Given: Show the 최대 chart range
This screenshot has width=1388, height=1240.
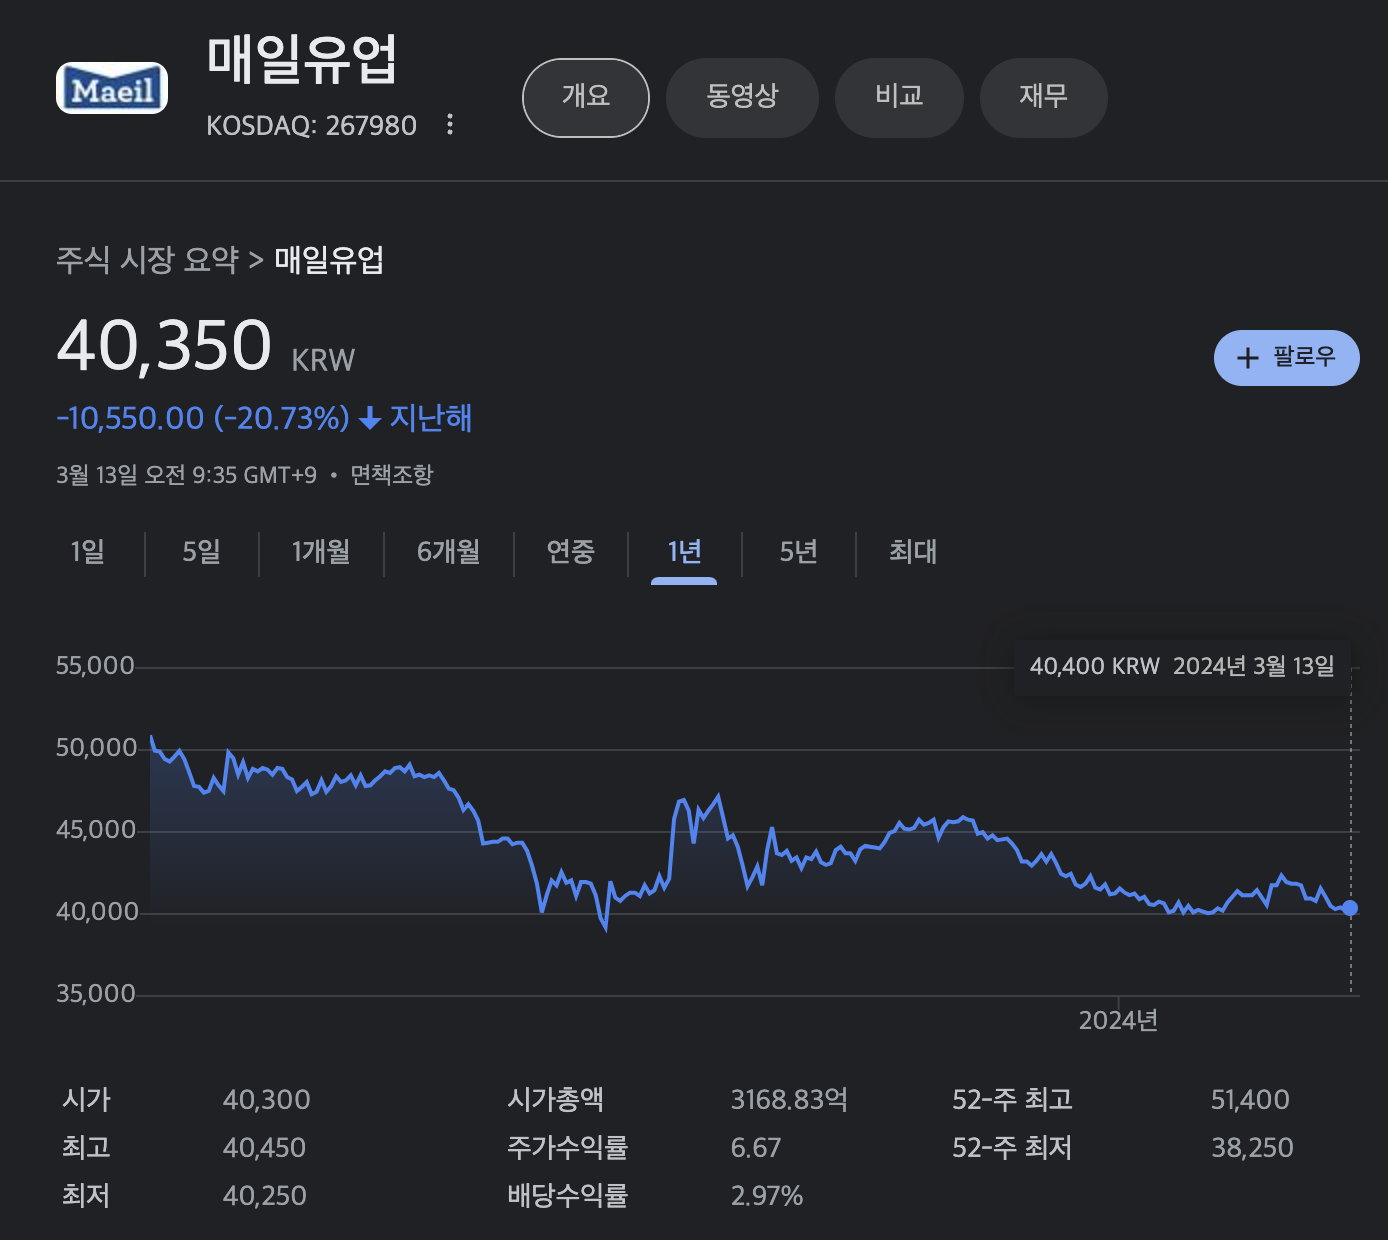Looking at the screenshot, I should tap(913, 552).
